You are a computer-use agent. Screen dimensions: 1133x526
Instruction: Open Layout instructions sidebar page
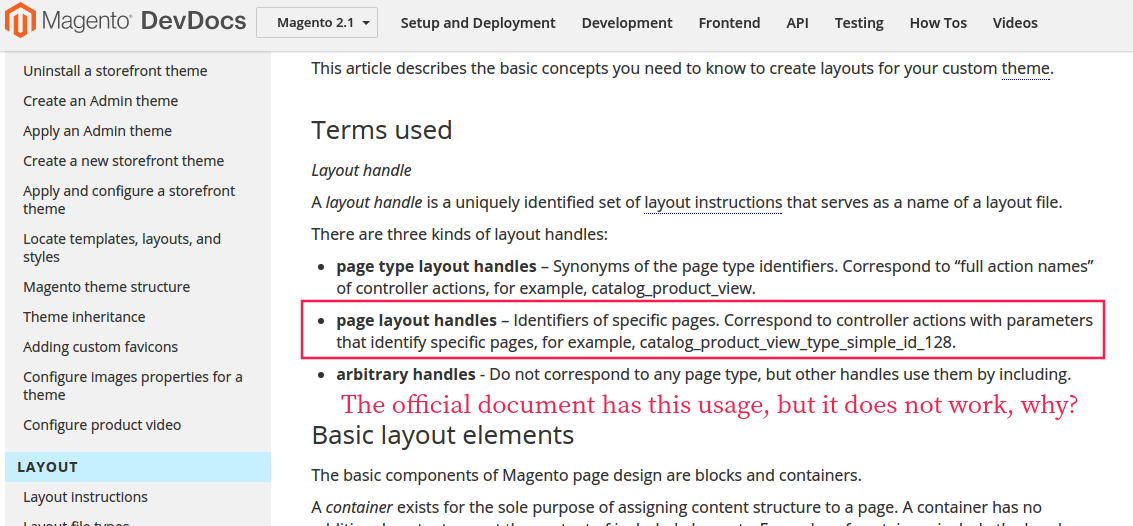coord(85,497)
